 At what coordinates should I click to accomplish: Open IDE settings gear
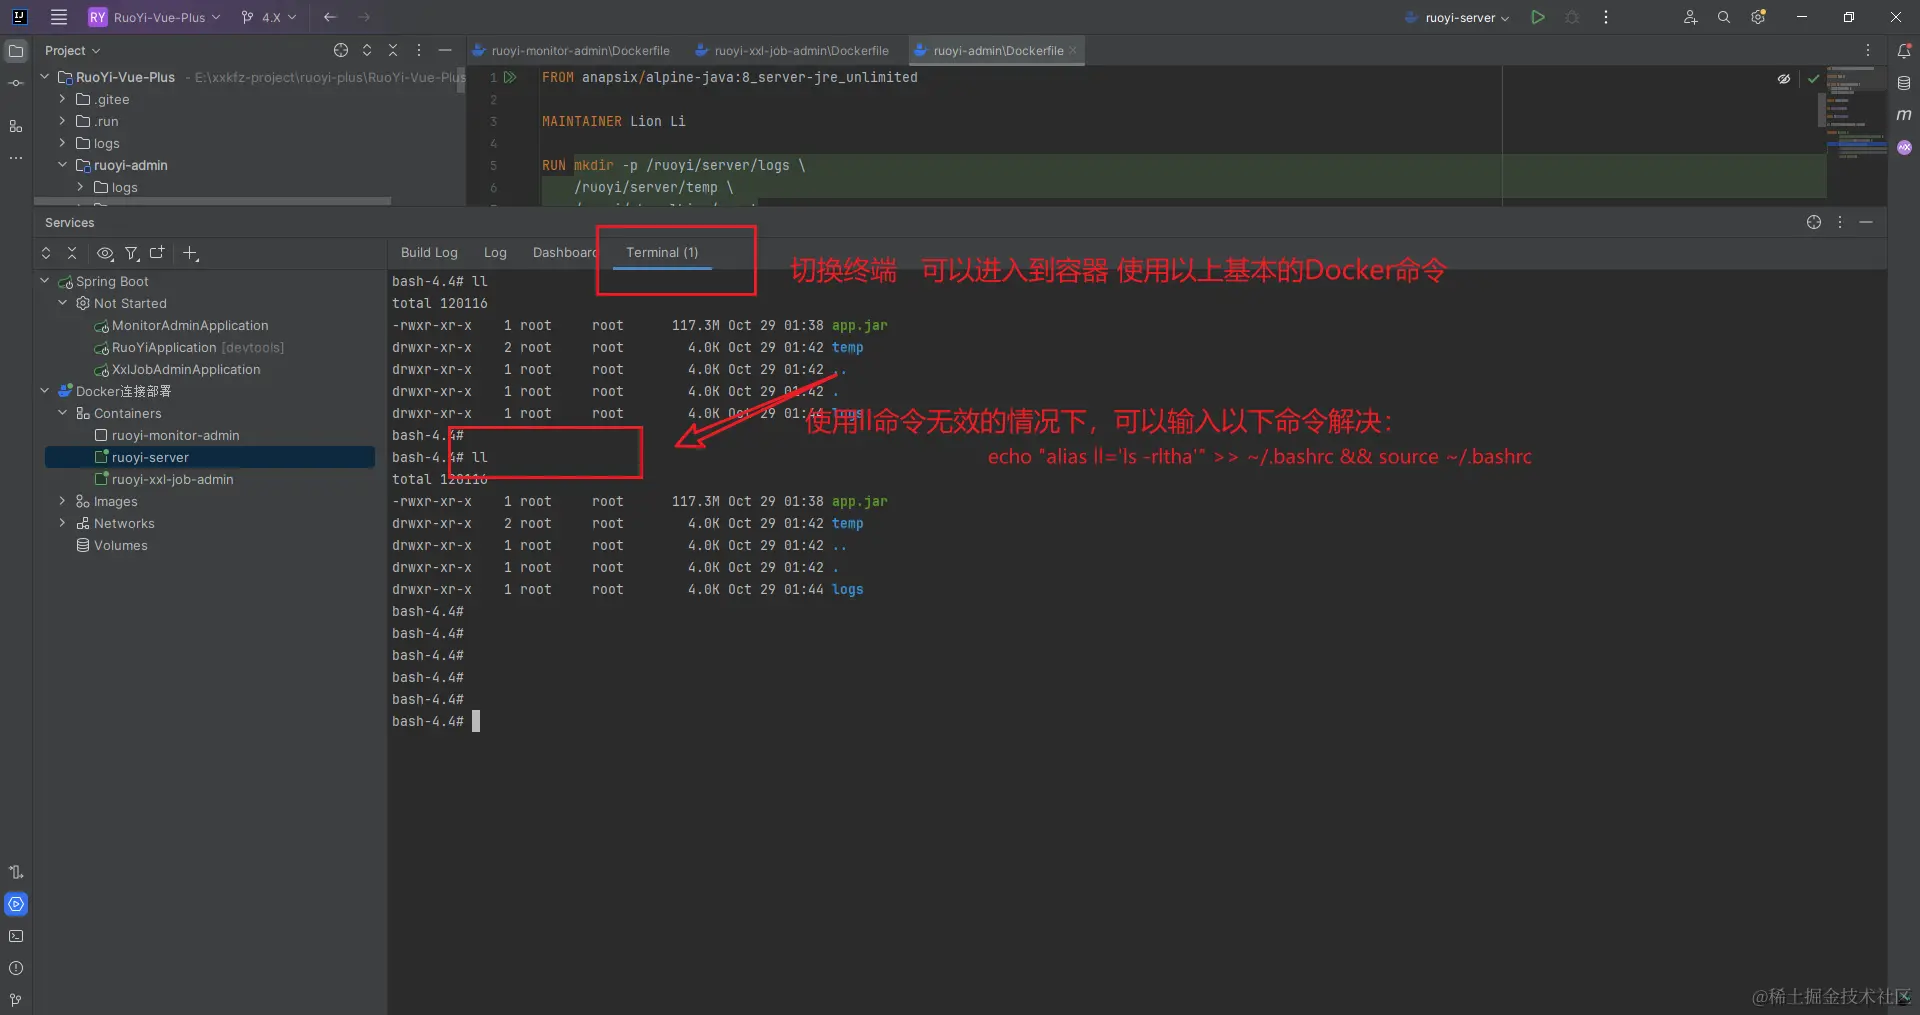(1758, 17)
